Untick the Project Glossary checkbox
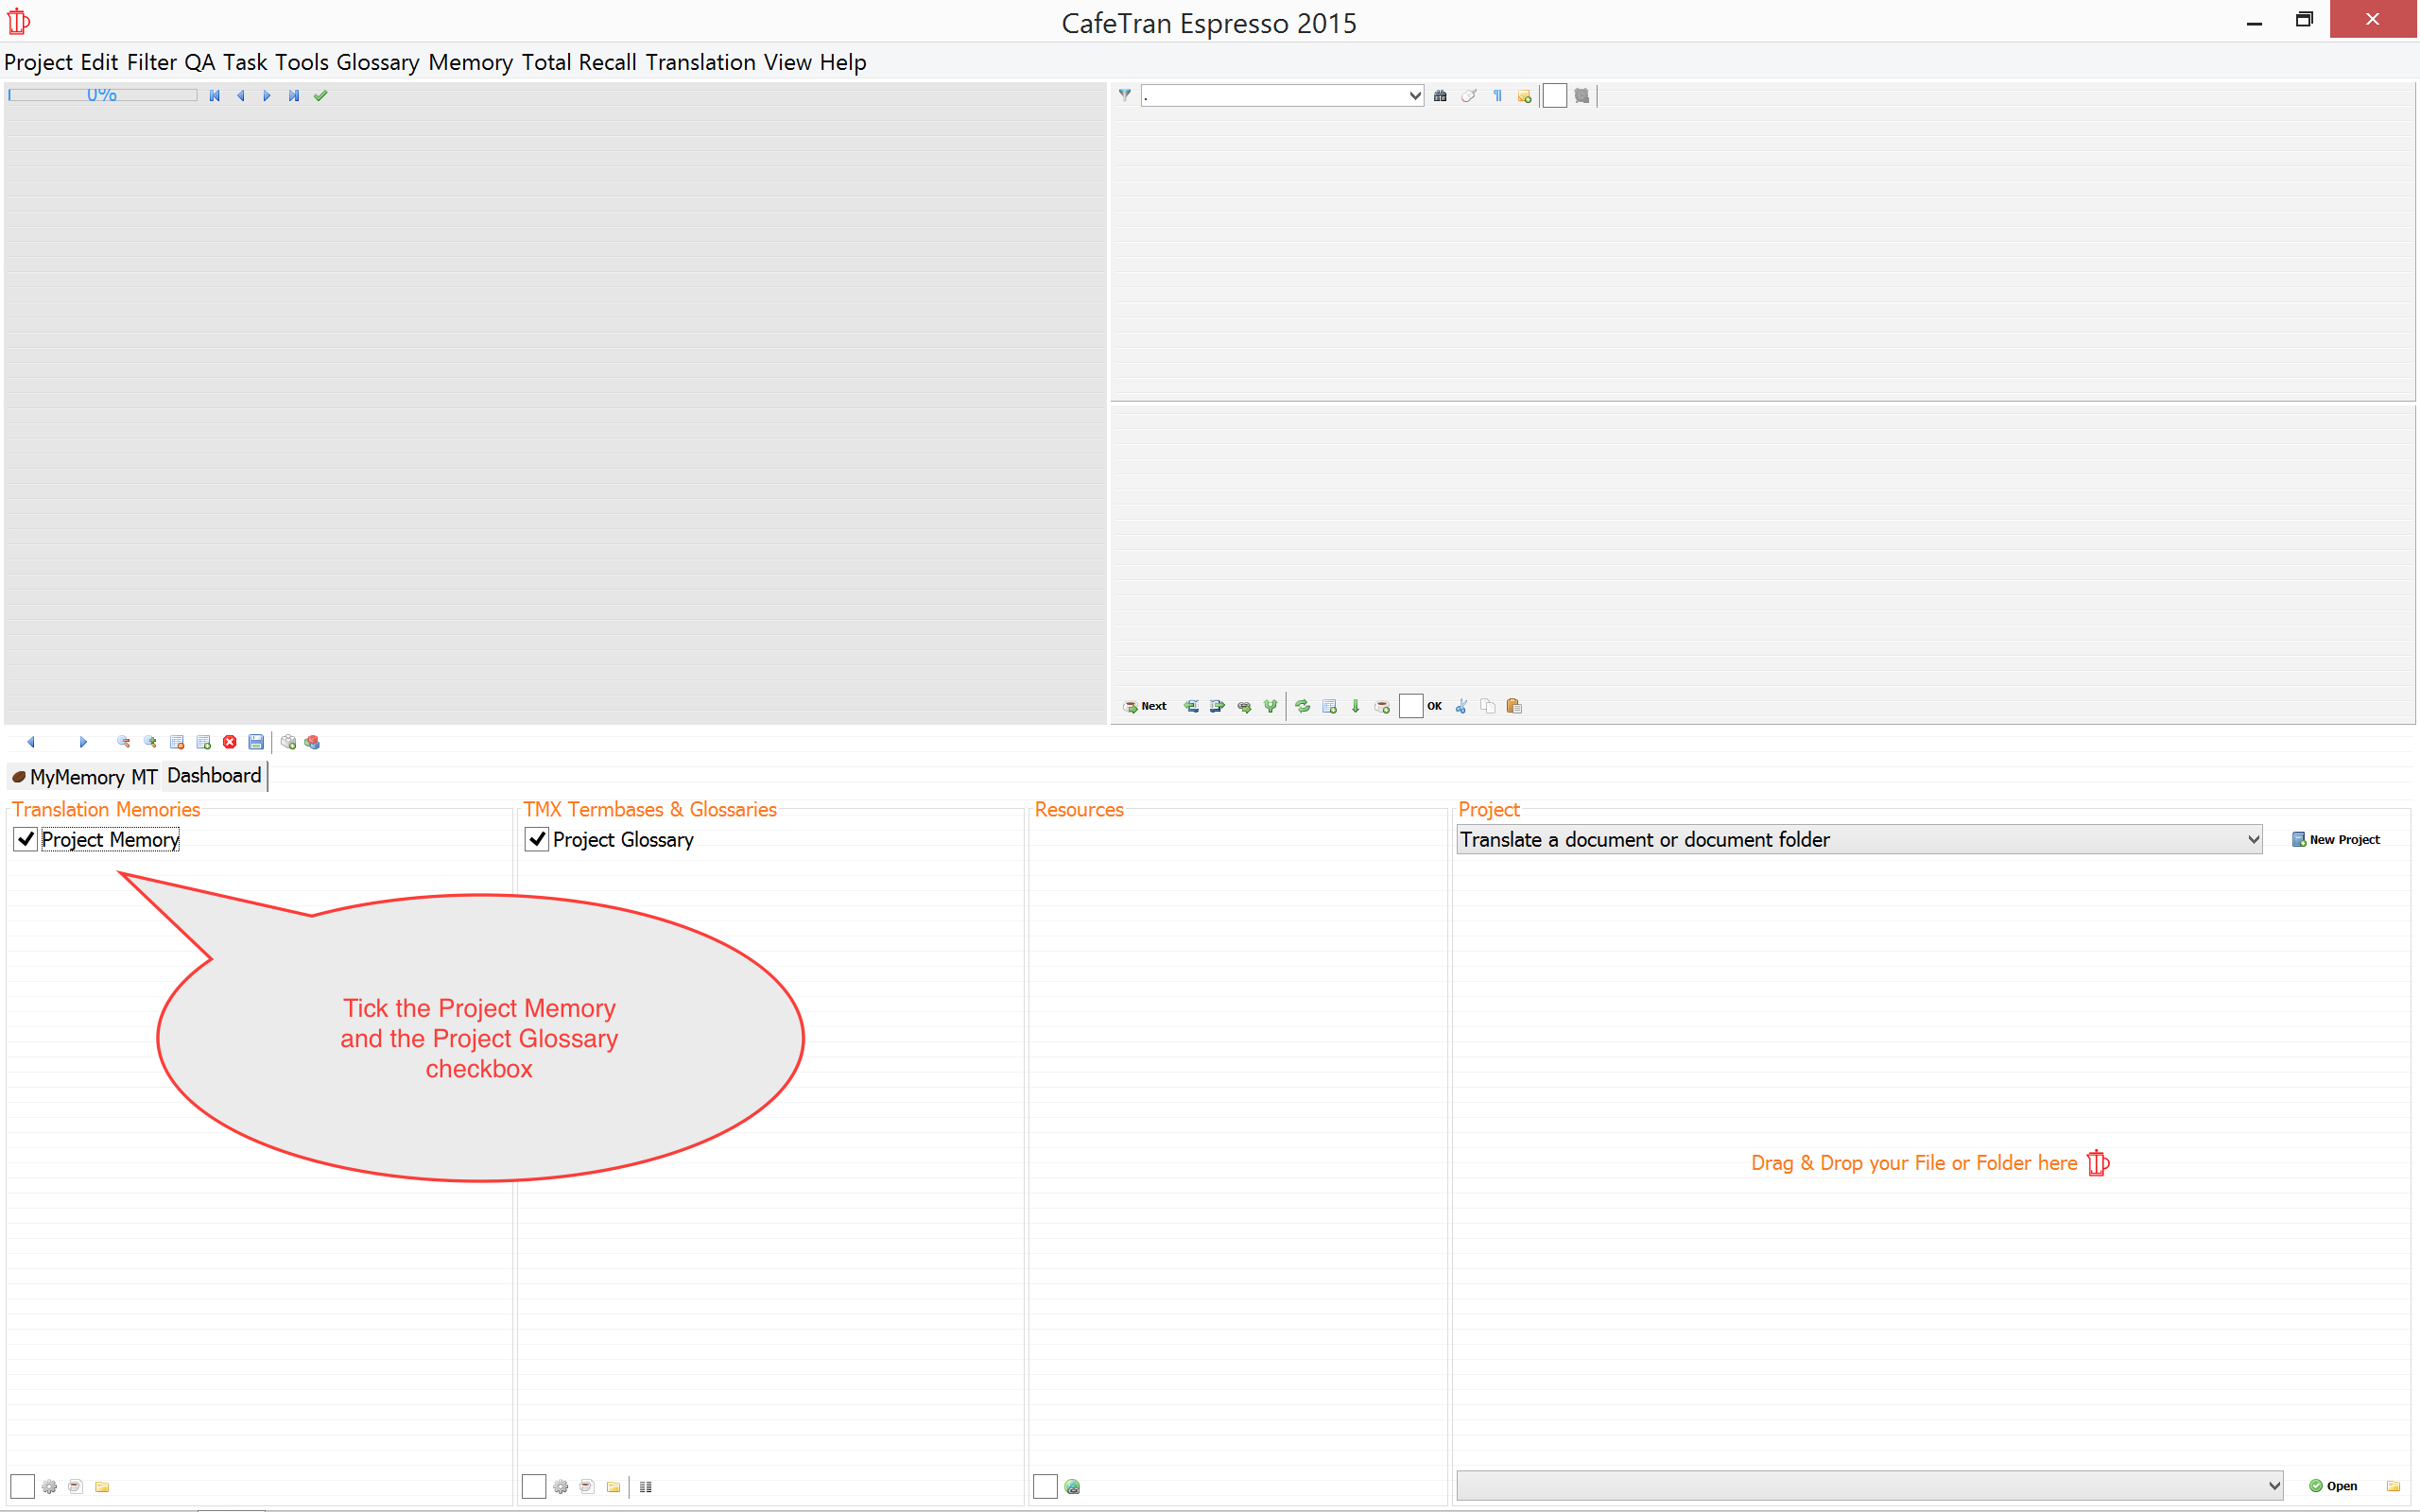Viewport: 2420px width, 1512px height. tap(537, 839)
